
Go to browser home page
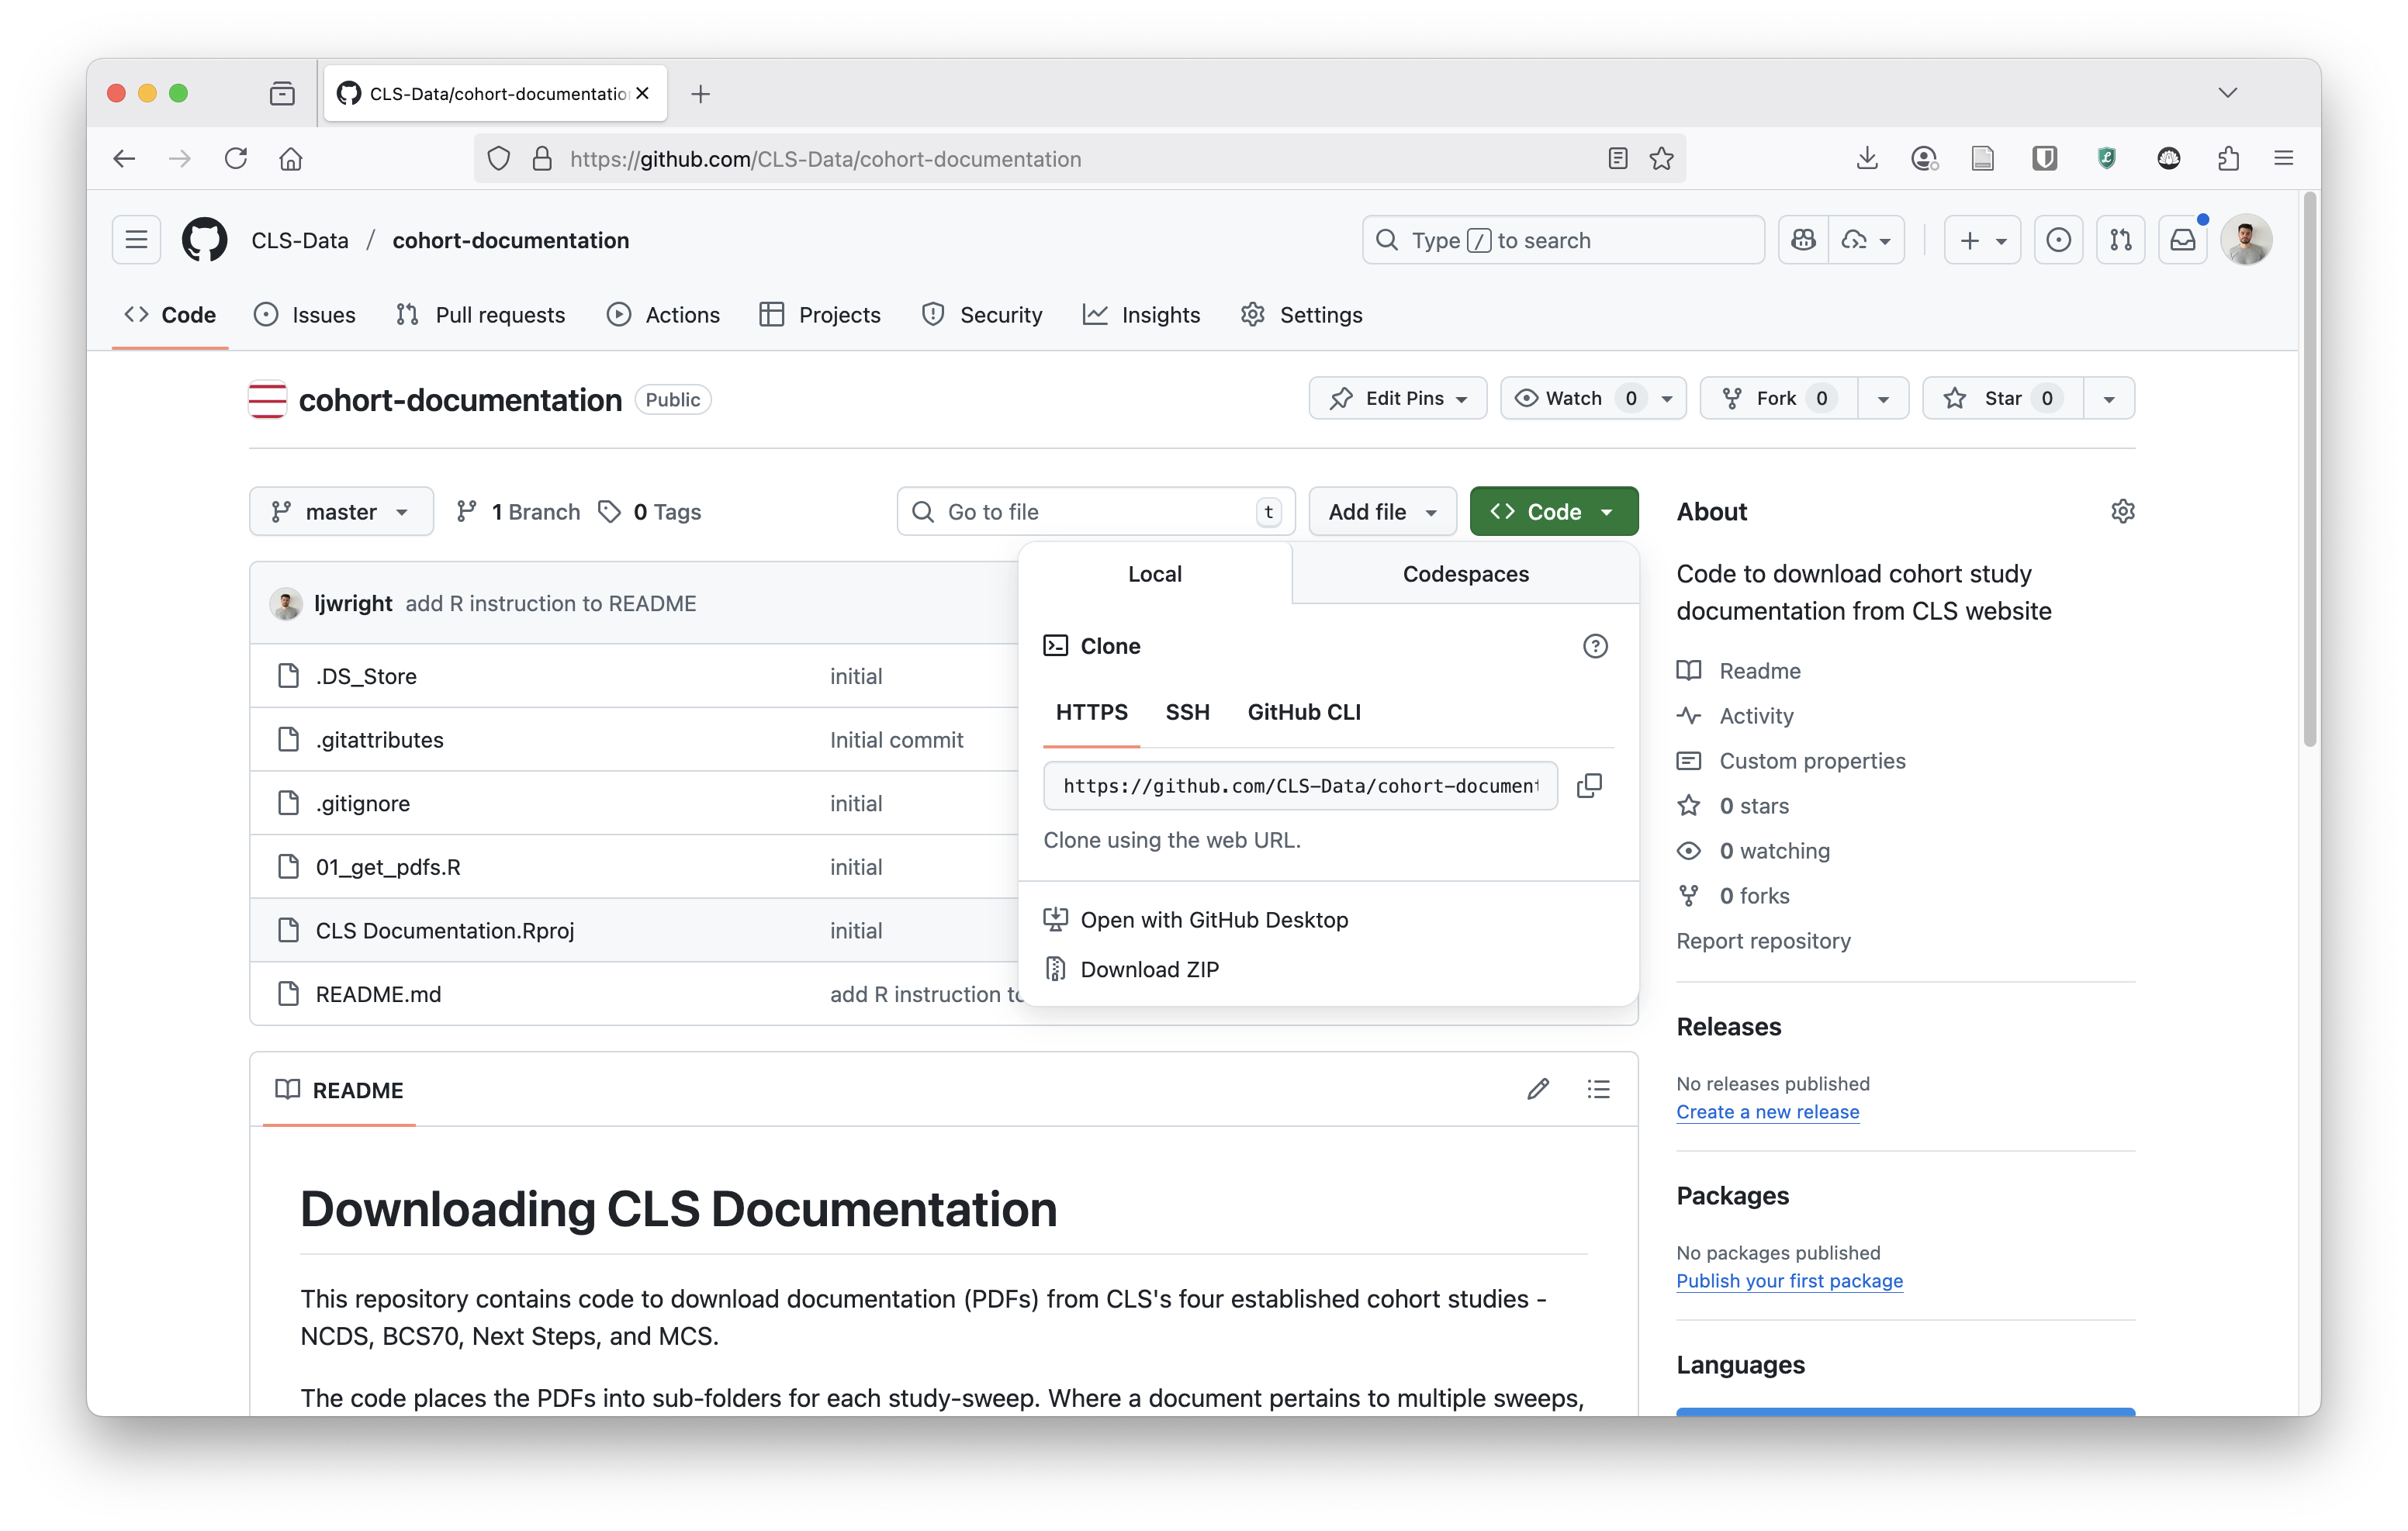291,158
